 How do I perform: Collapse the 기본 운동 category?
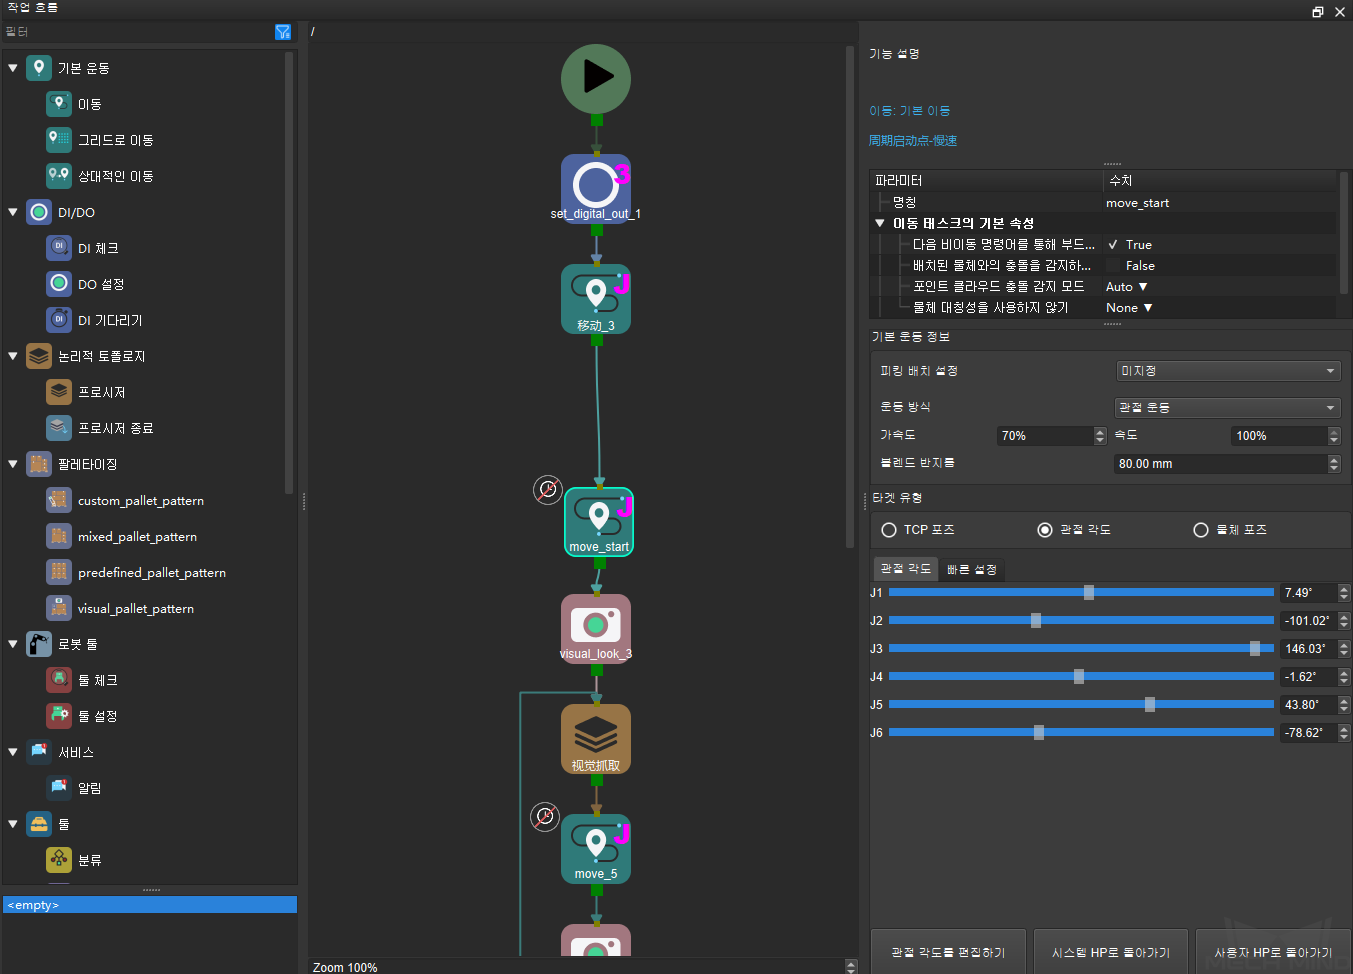(x=13, y=68)
